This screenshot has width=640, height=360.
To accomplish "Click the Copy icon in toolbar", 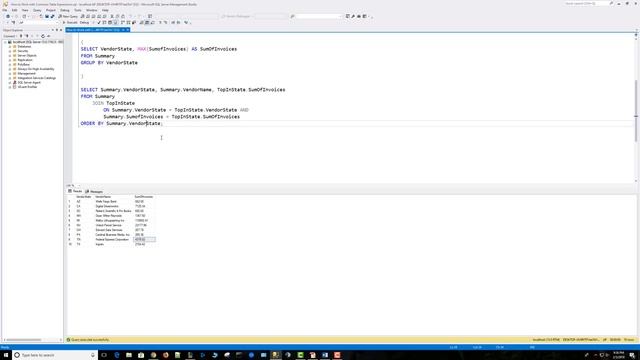I will (117, 16).
